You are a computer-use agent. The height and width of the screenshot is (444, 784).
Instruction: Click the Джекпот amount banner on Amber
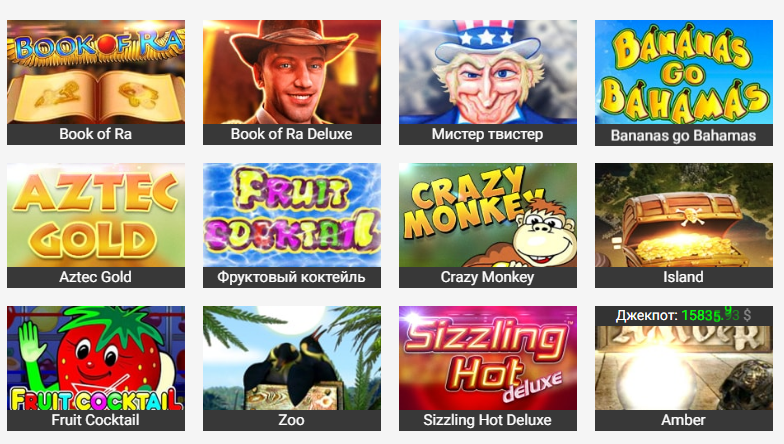click(x=684, y=316)
